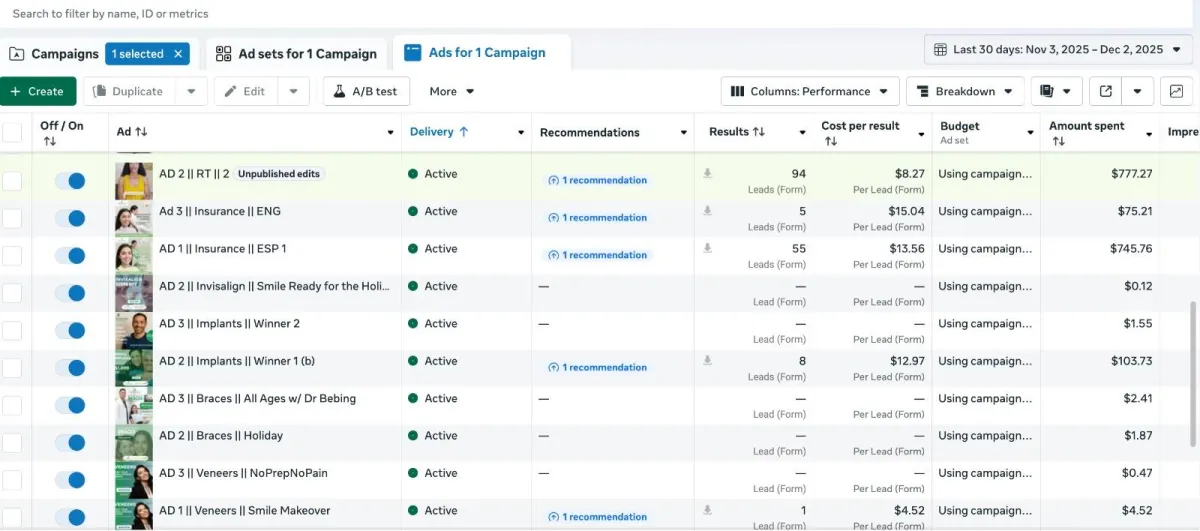The height and width of the screenshot is (531, 1200).
Task: Open the Columns: Performance dropdown
Action: [x=809, y=91]
